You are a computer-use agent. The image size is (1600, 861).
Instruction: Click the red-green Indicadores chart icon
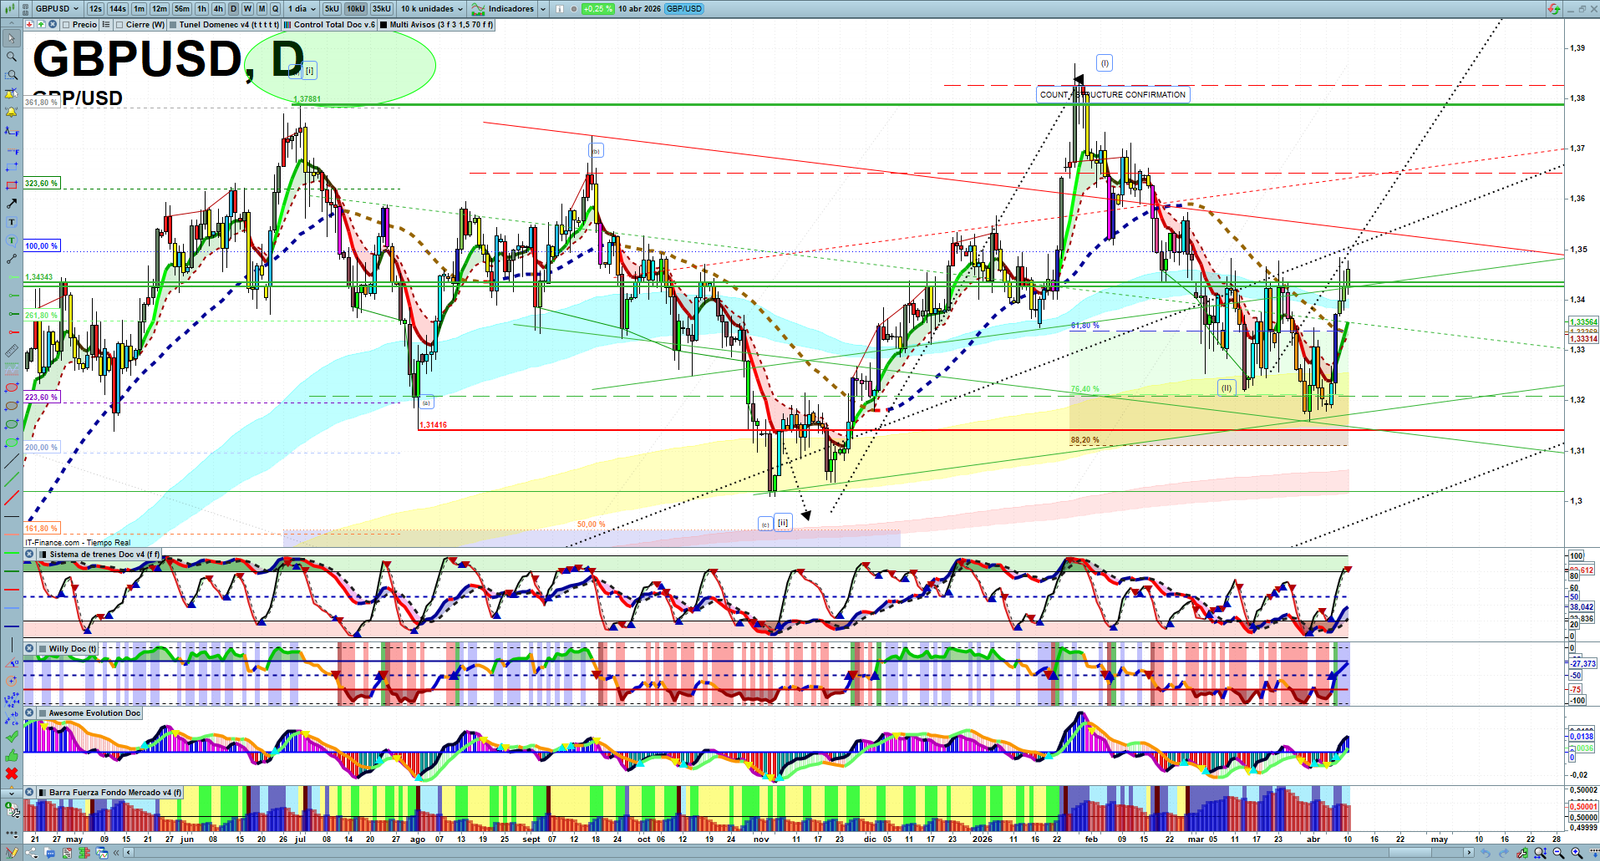tap(478, 8)
